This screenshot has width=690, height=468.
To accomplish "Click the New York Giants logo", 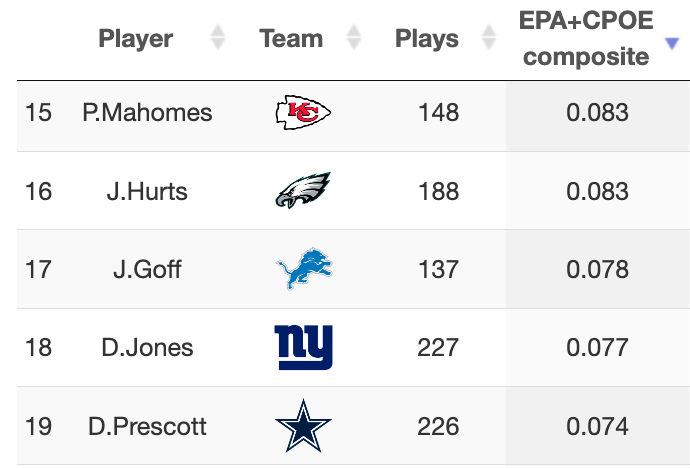I will click(304, 347).
